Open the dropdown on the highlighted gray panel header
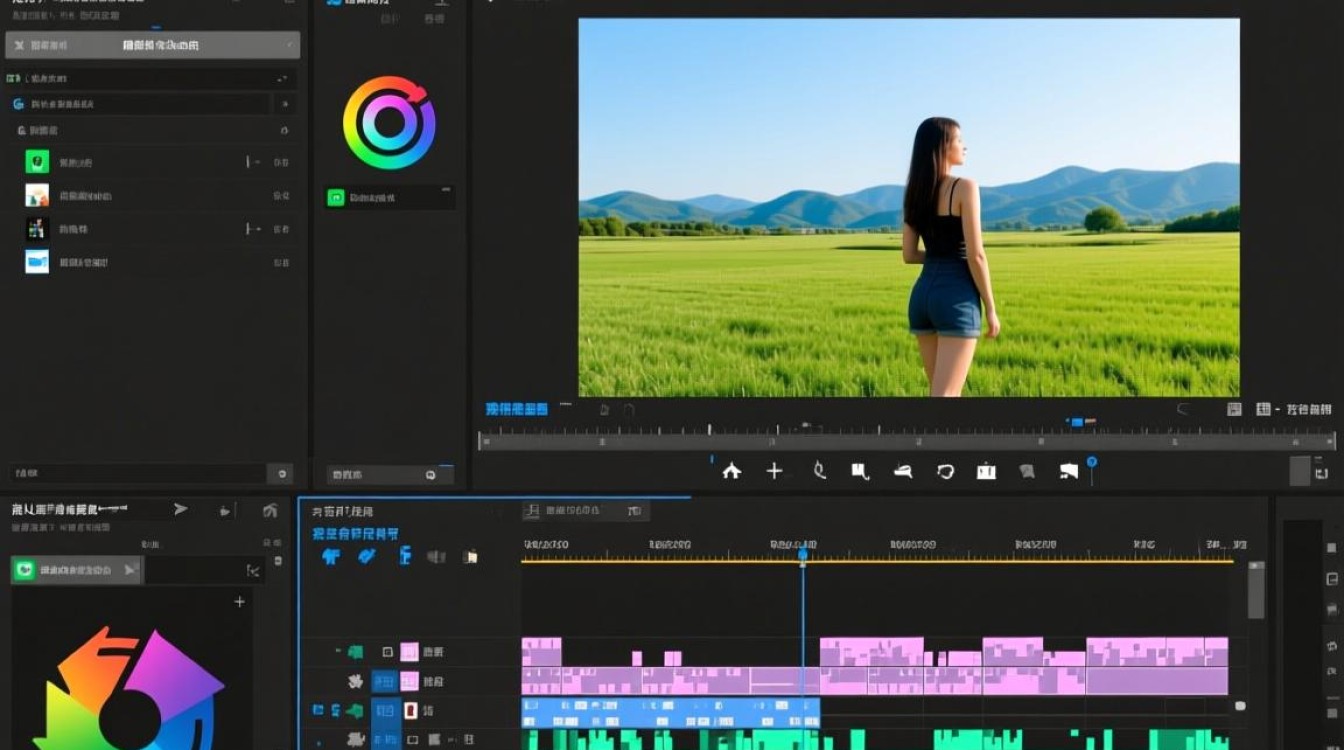 pos(291,45)
